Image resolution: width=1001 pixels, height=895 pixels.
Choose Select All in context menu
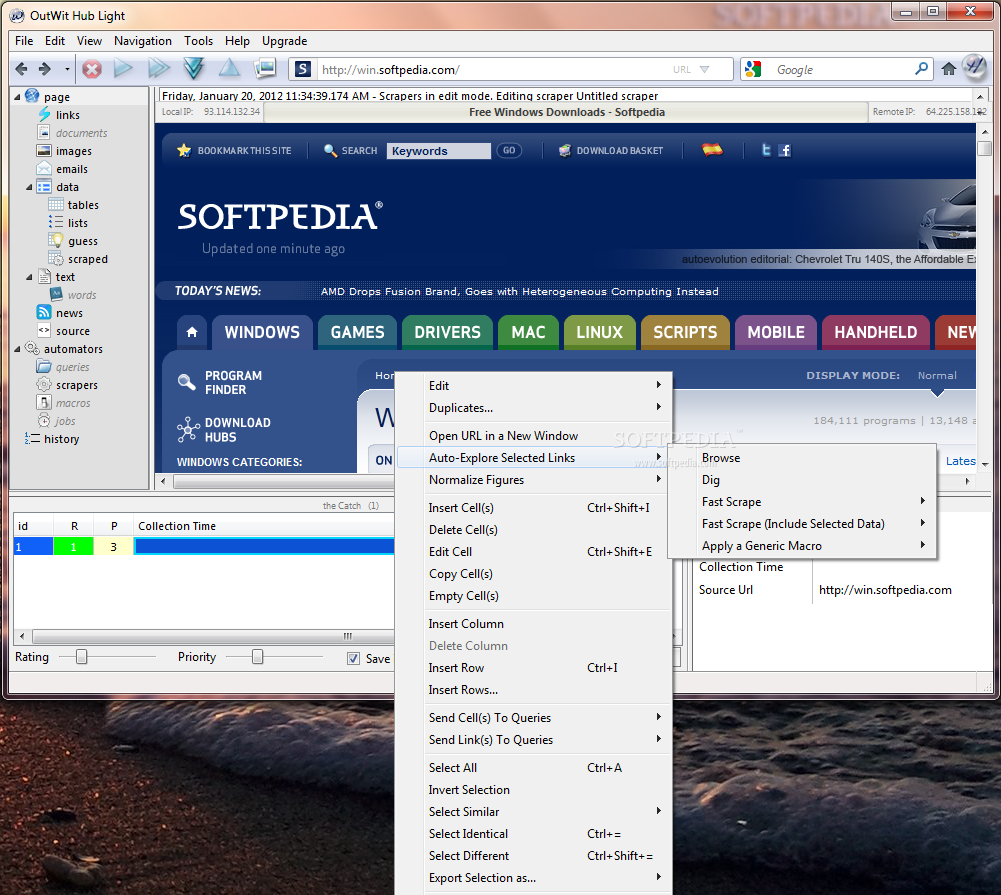point(534,767)
